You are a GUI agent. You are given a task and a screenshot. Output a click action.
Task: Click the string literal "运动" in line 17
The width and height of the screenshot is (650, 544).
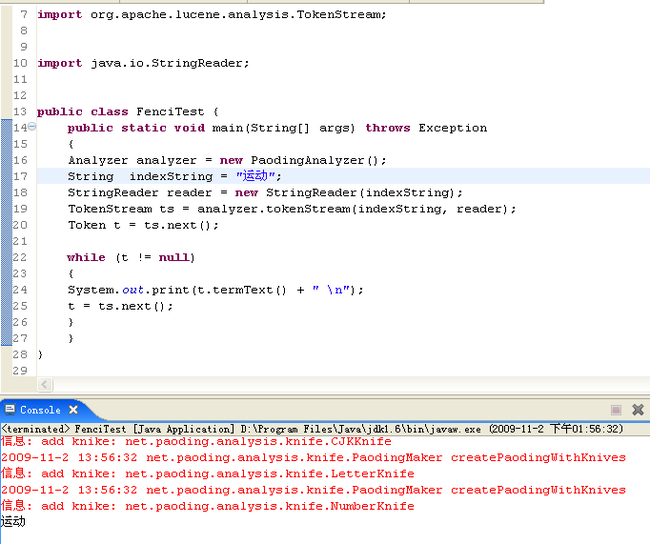tap(255, 176)
